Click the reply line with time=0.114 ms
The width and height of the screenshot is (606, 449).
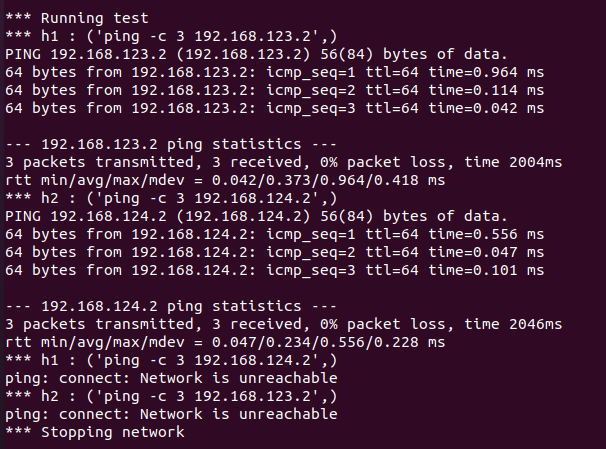tap(274, 89)
